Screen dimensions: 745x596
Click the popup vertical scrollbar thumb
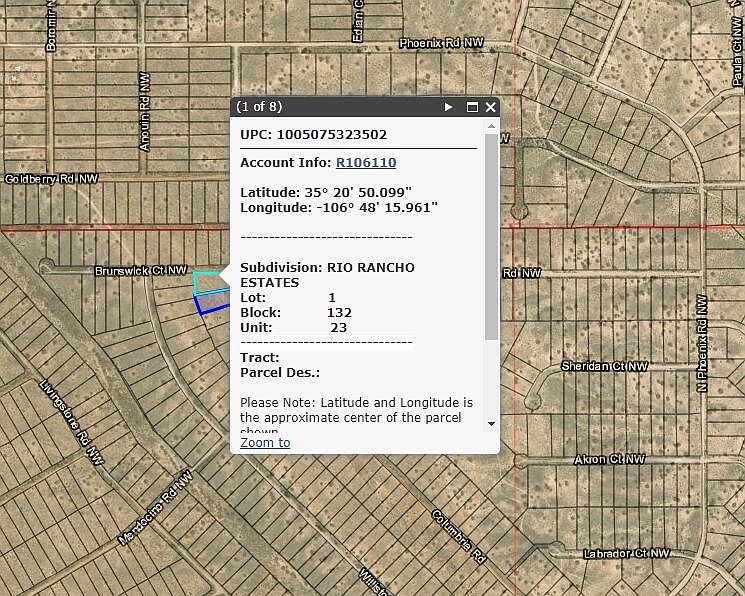click(x=490, y=235)
